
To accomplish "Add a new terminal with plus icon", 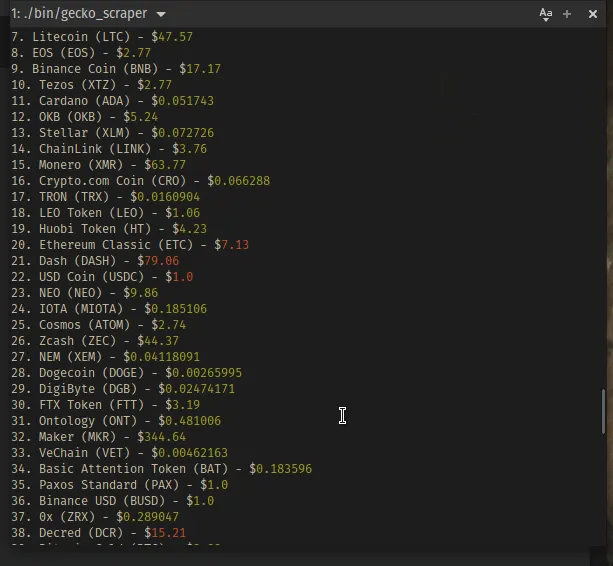I will [x=567, y=14].
